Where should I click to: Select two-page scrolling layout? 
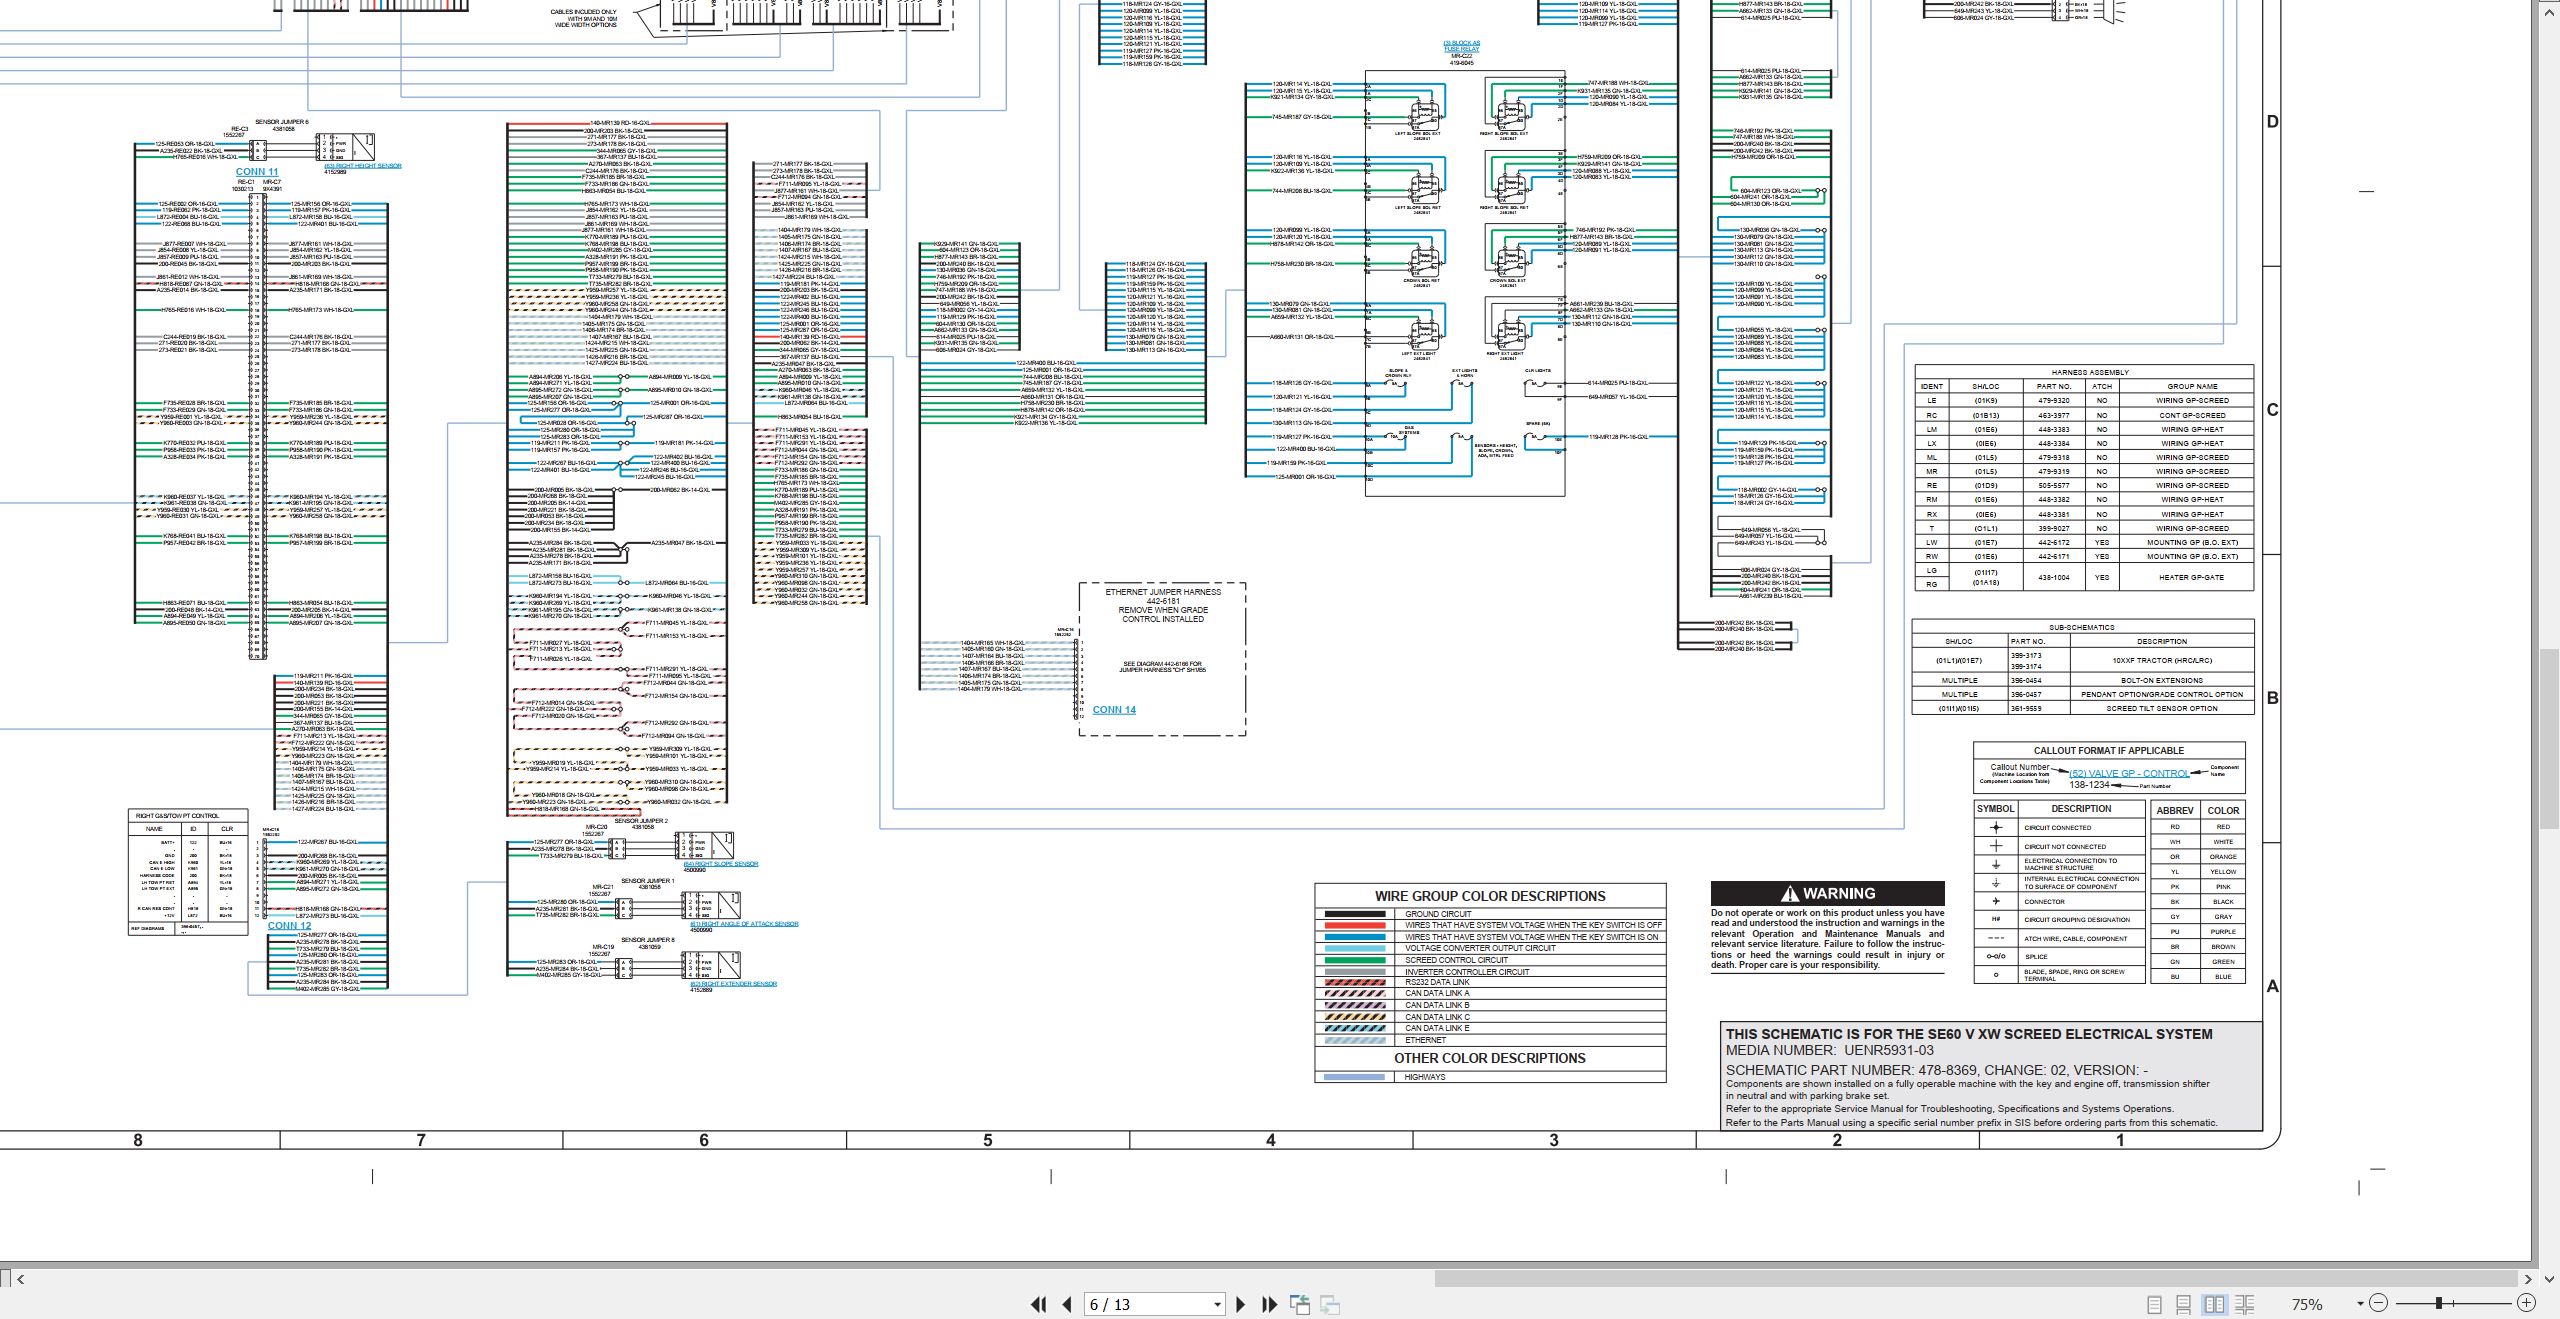click(x=2244, y=1304)
